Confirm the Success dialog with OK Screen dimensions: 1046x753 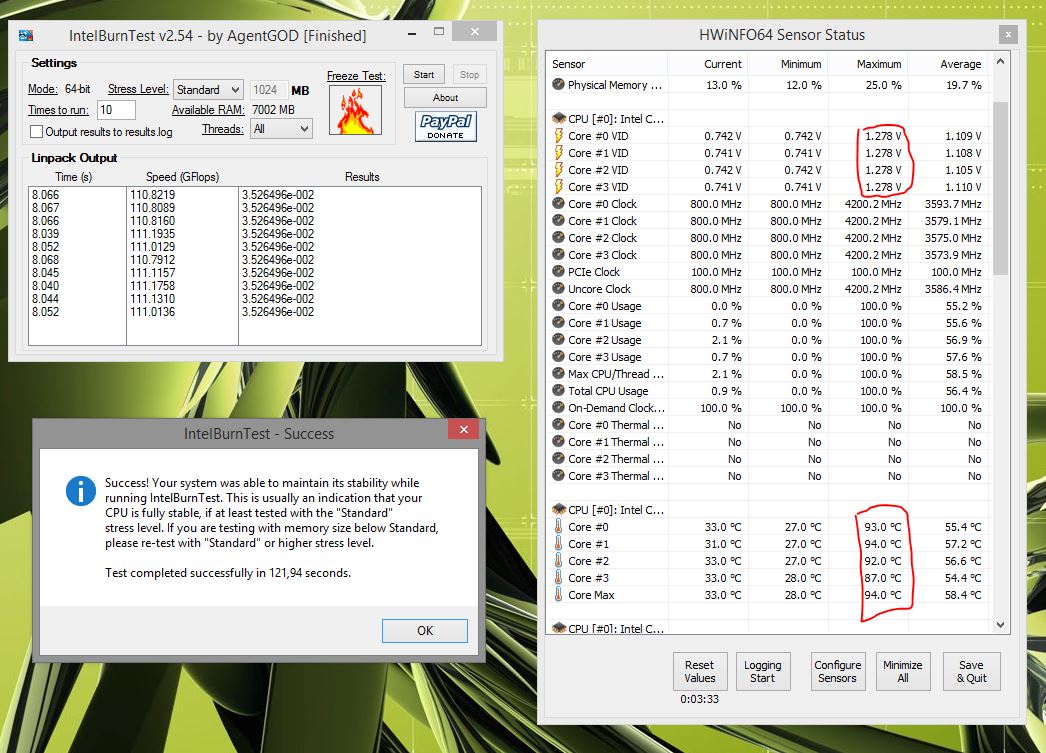pyautogui.click(x=425, y=630)
